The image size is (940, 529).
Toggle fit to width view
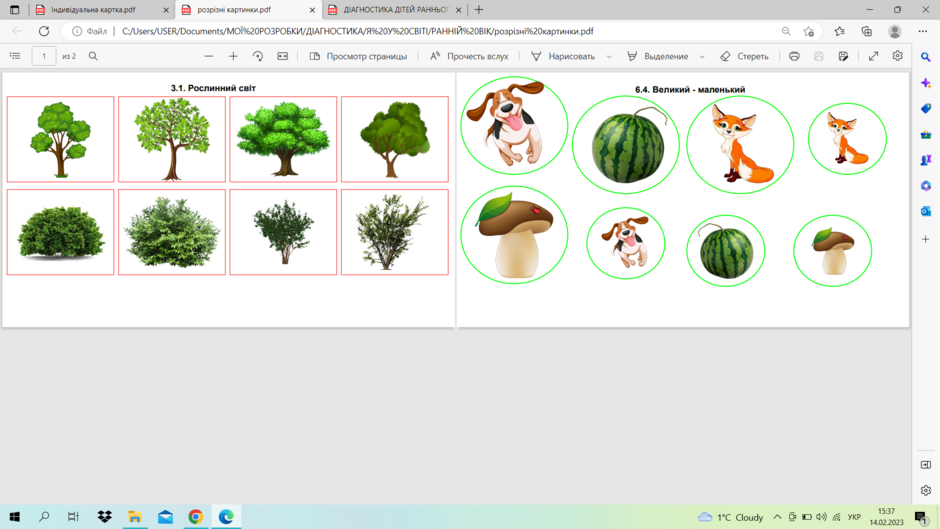(x=282, y=56)
